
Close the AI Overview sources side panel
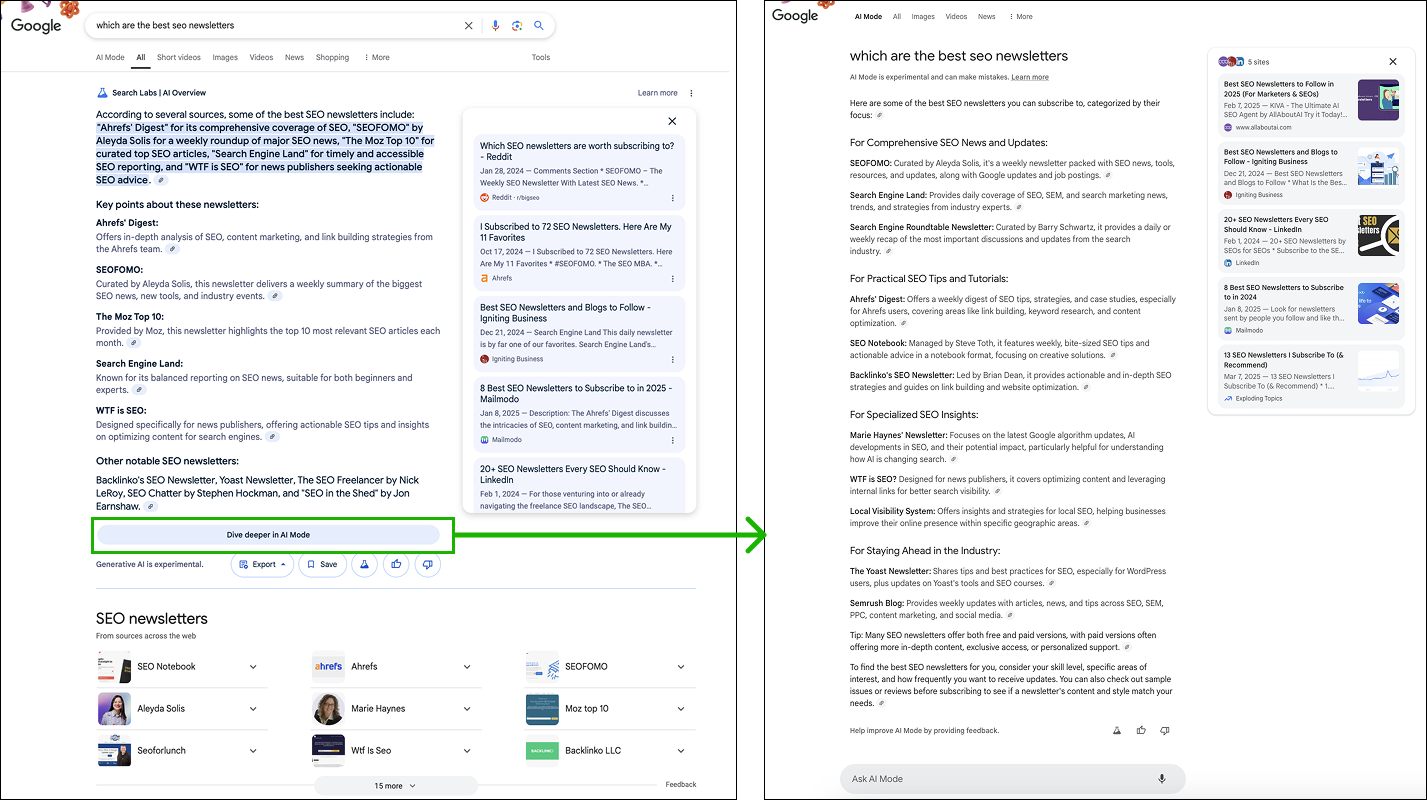(672, 121)
